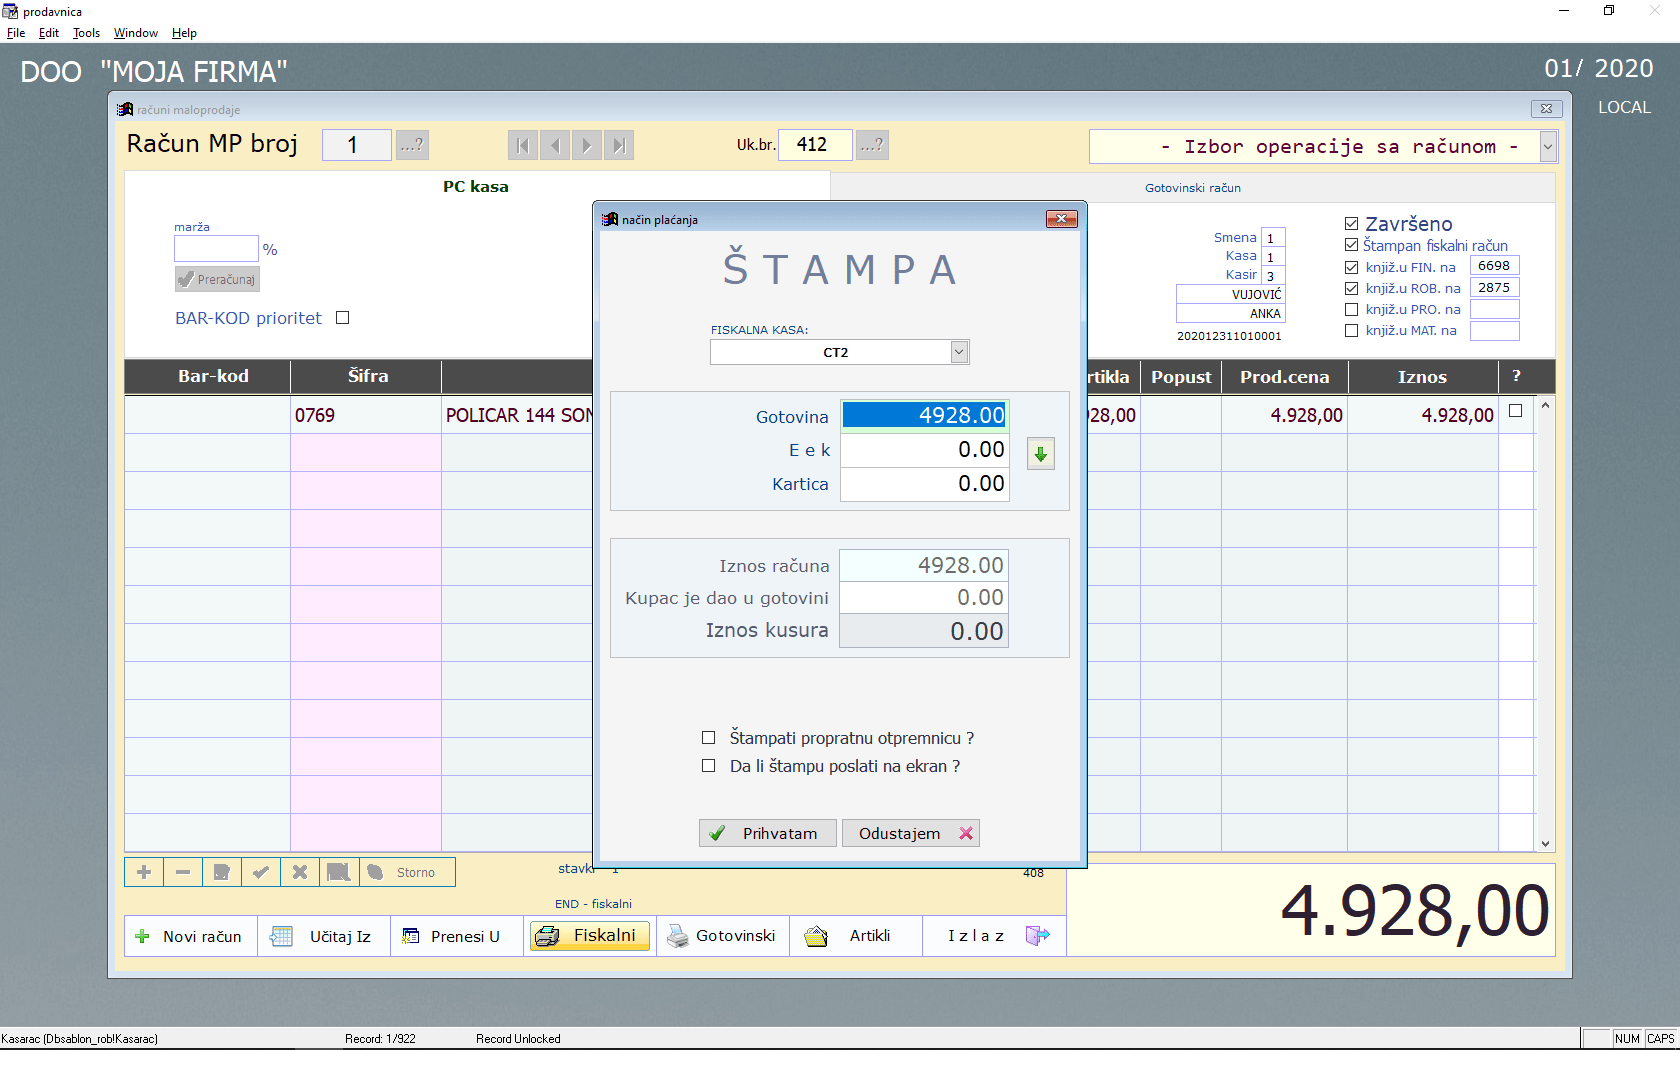Close the računi maloprodaje window

coord(1546,109)
